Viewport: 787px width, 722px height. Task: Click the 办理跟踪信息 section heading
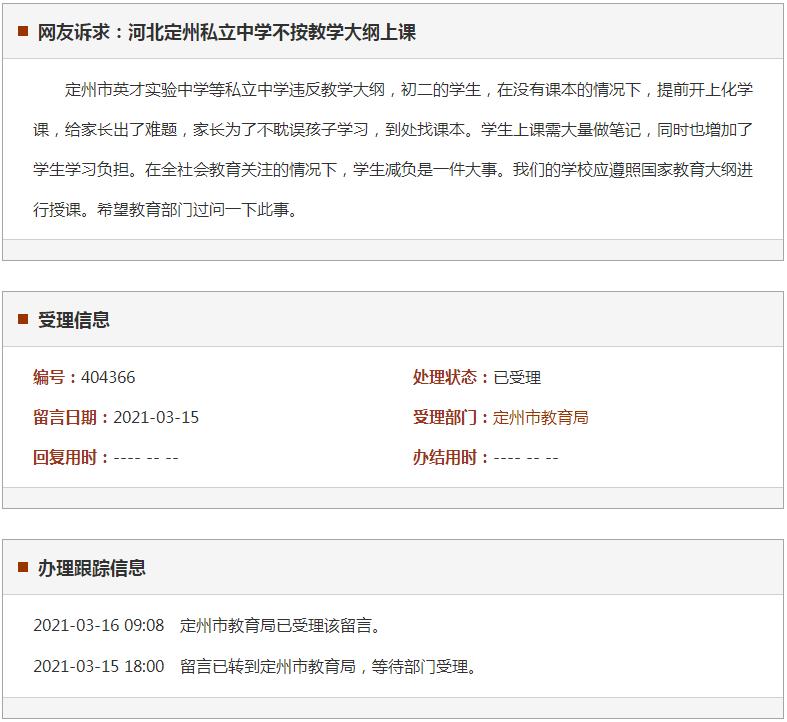pos(92,568)
